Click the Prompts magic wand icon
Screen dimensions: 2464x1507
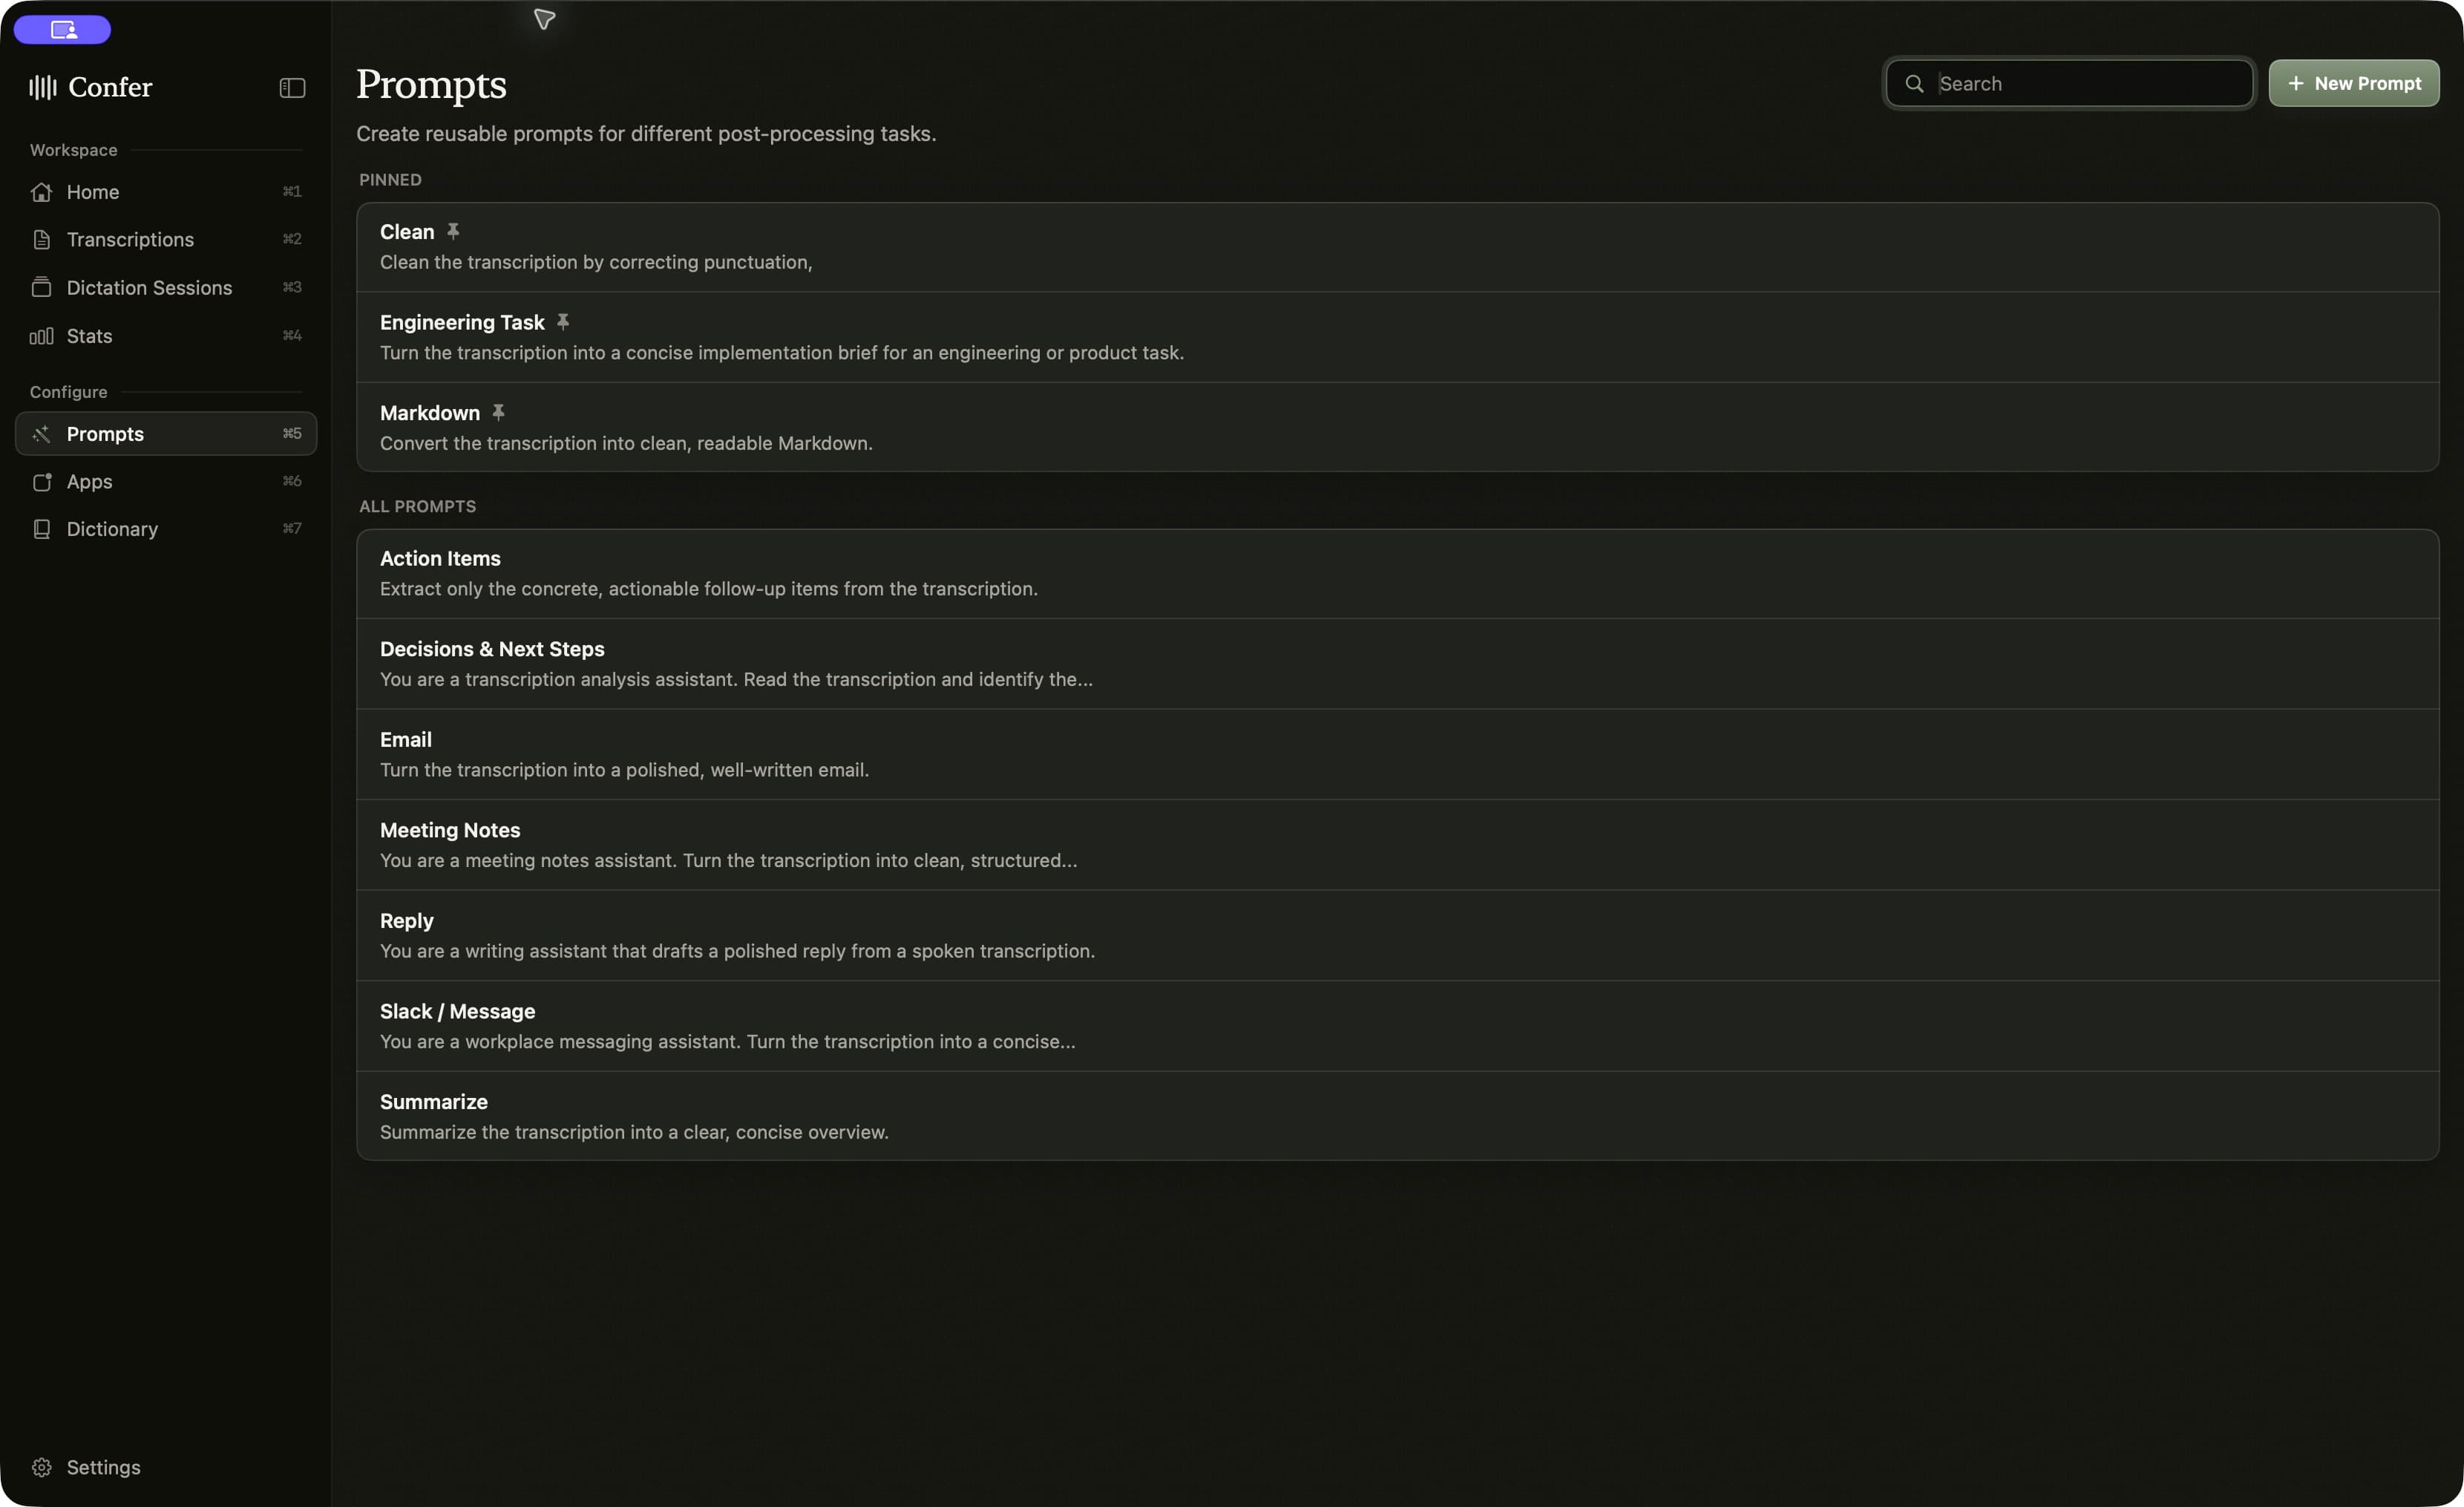pos(41,434)
